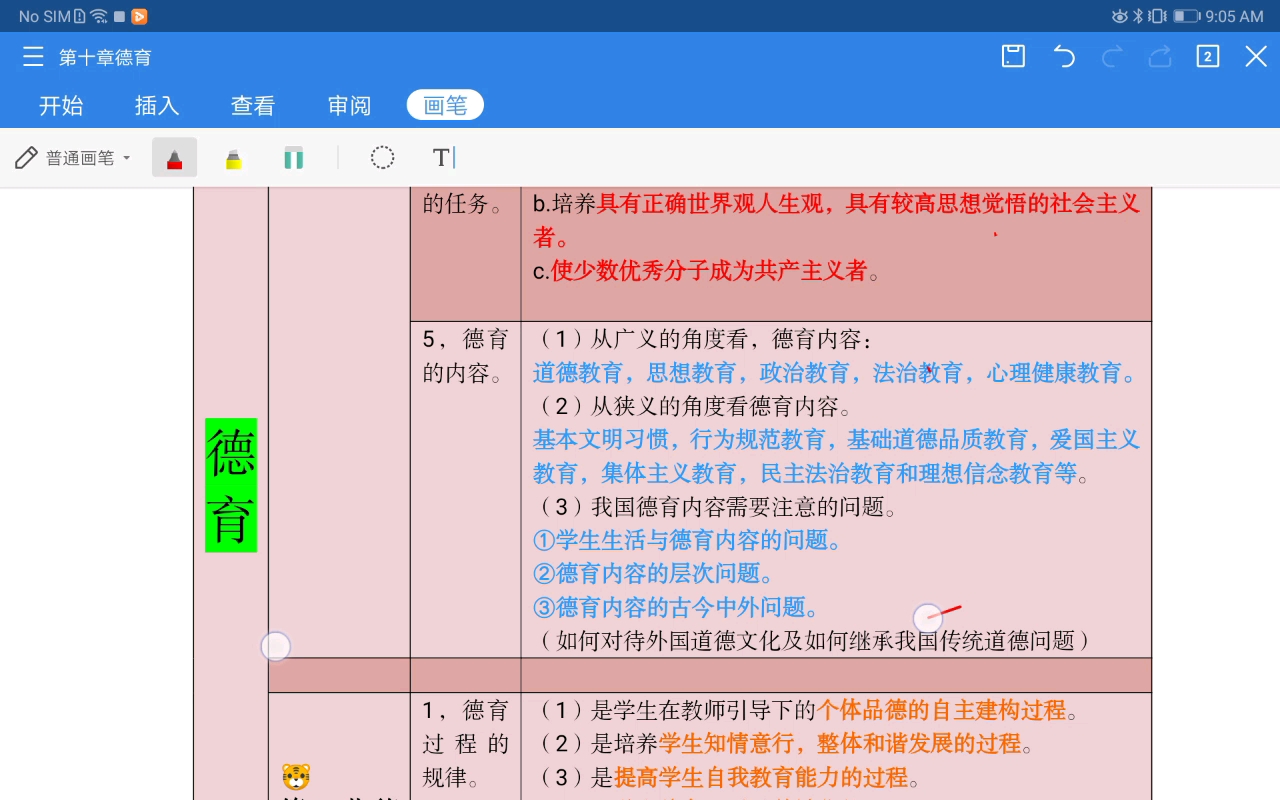Tap the orange play app notification icon
1280x800 pixels.
[139, 16]
